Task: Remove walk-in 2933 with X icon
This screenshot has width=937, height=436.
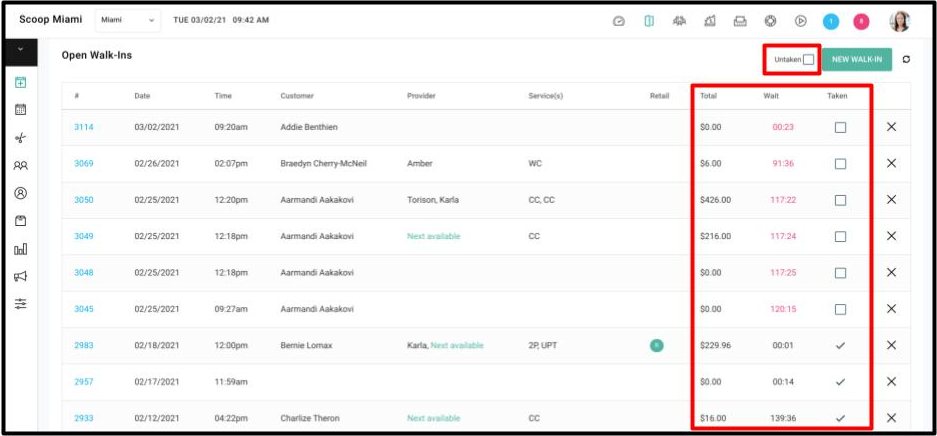Action: (891, 418)
